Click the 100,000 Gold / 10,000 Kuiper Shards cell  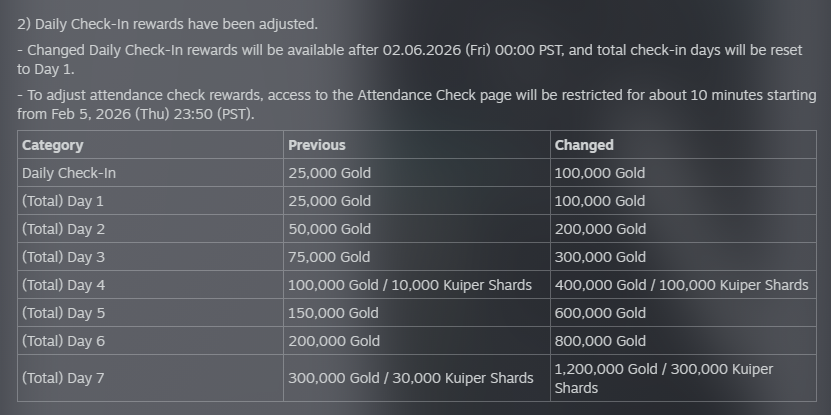point(410,285)
